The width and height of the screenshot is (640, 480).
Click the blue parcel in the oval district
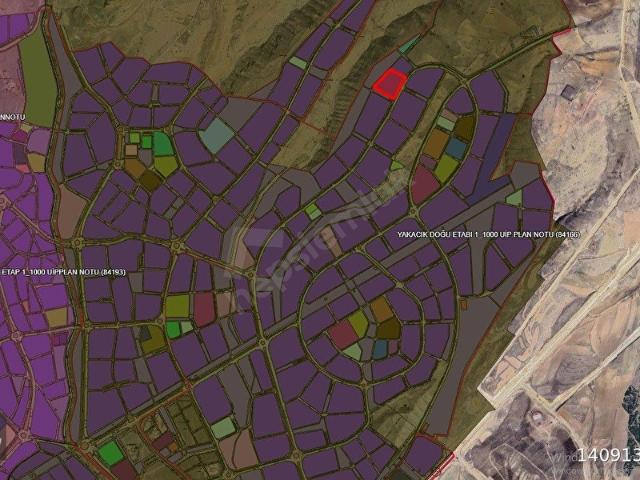click(456, 148)
